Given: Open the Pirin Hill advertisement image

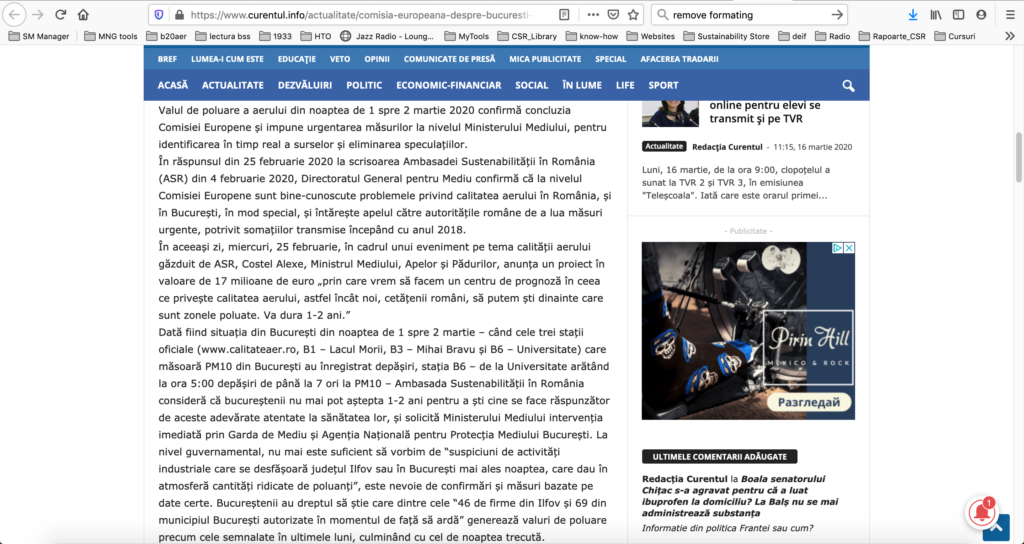Looking at the screenshot, I should pos(748,330).
